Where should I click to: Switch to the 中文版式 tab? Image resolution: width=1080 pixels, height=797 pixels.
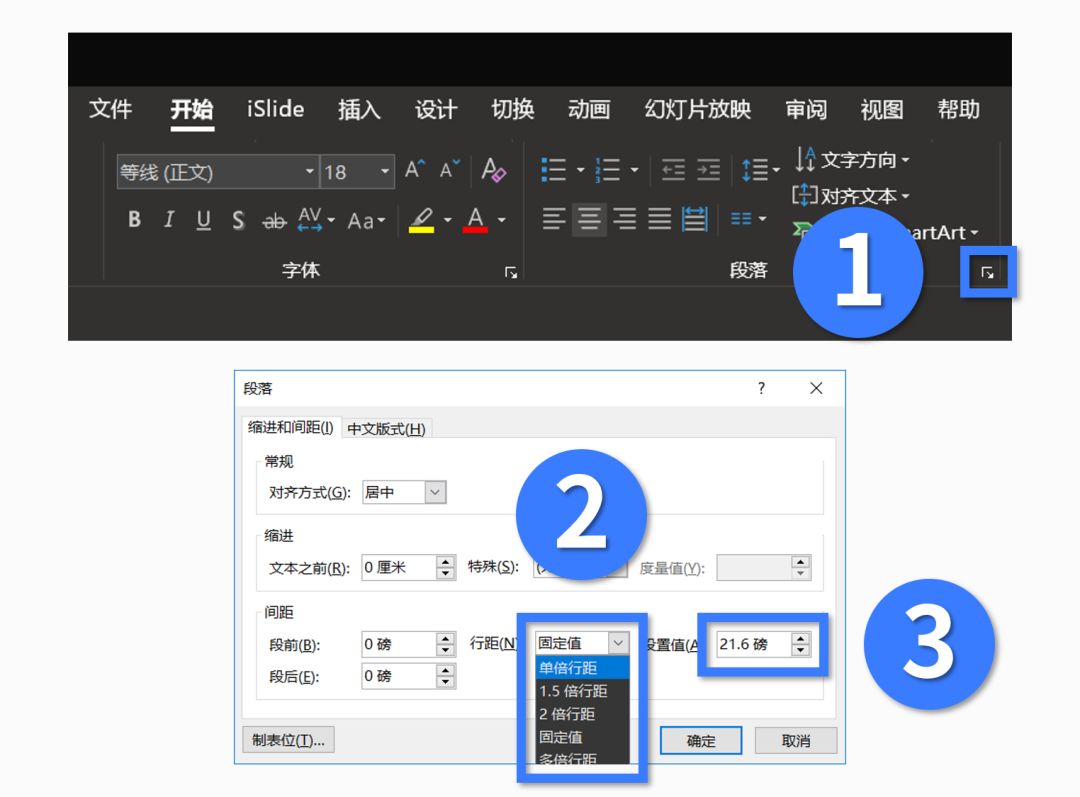click(386, 429)
